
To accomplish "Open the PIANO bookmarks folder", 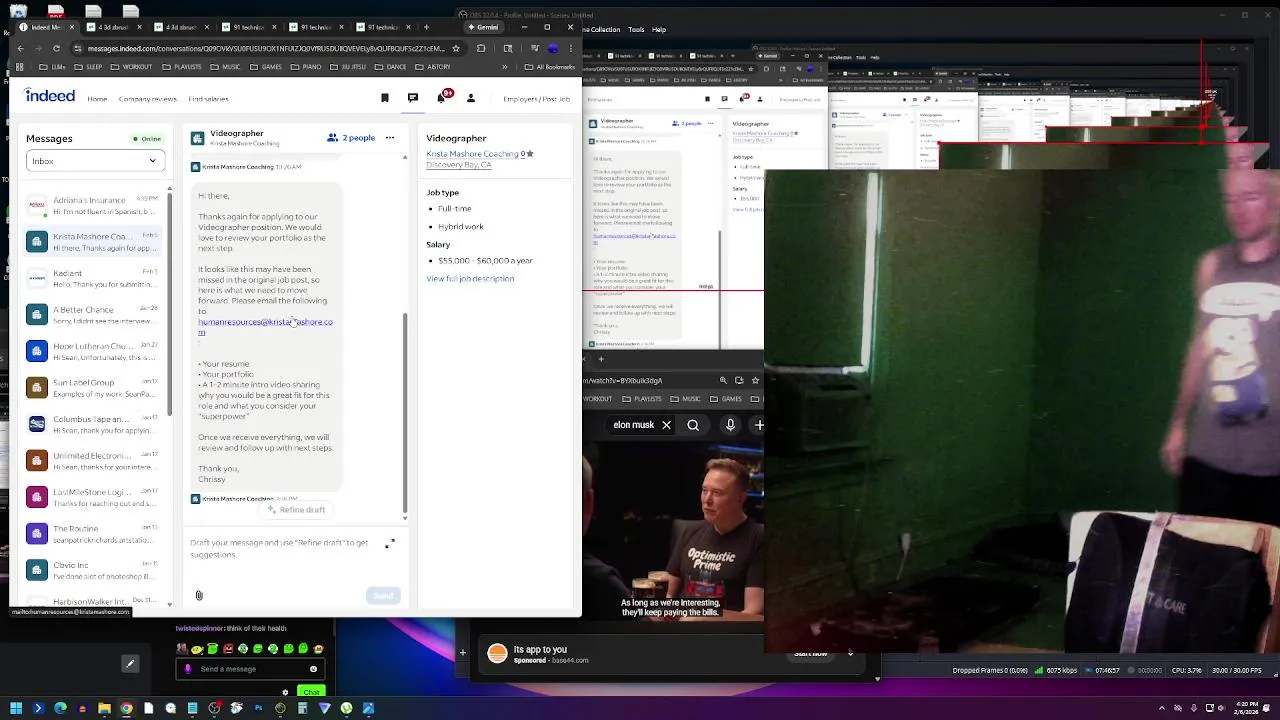I will 305,67.
